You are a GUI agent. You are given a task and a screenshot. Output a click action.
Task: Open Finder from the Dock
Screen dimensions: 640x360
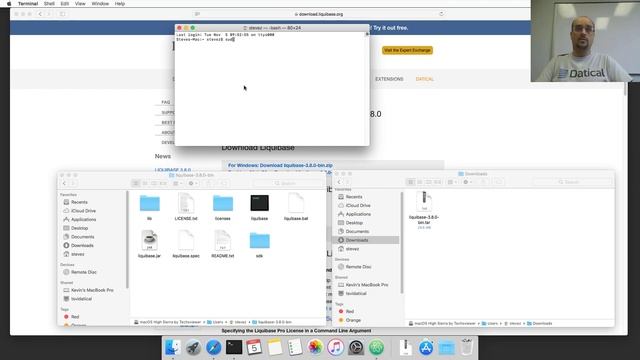(173, 347)
